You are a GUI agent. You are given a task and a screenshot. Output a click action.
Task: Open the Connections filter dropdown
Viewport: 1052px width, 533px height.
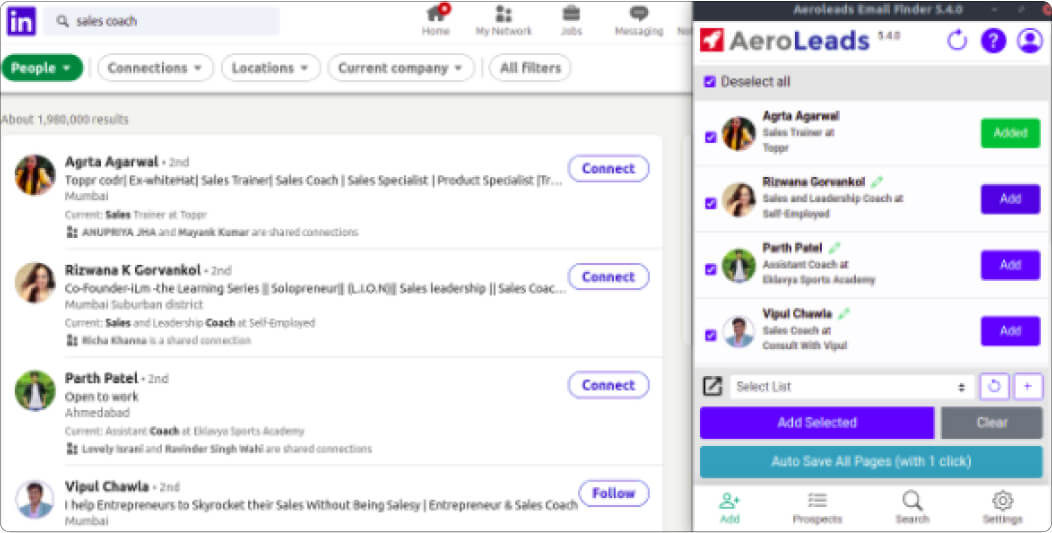click(x=155, y=68)
